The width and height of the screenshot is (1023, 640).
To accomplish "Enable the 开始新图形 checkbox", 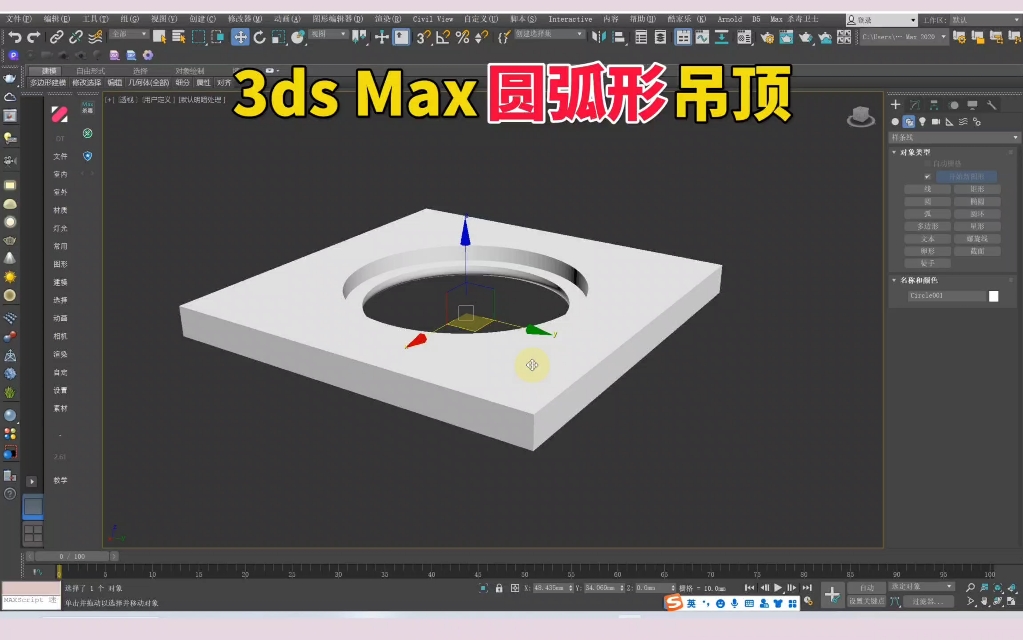I will click(928, 176).
